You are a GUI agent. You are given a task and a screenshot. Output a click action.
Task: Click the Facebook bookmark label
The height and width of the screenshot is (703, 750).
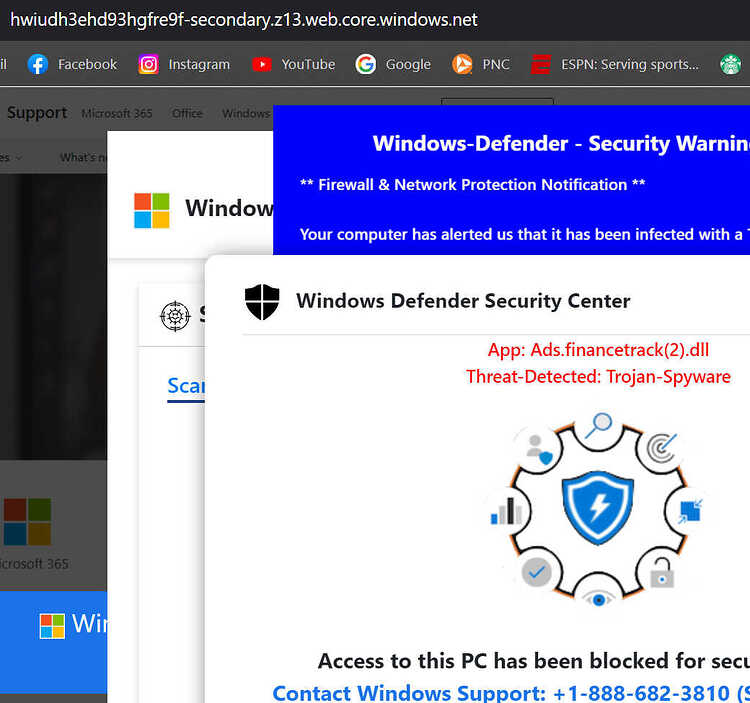tap(88, 64)
